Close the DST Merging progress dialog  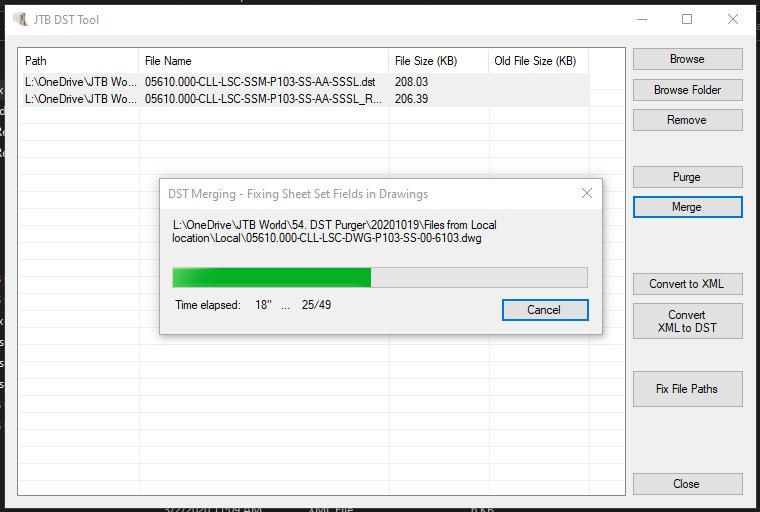(586, 193)
